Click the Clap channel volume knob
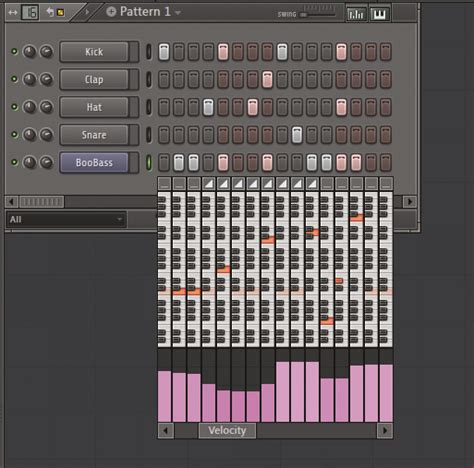The height and width of the screenshot is (468, 474). coord(46,79)
